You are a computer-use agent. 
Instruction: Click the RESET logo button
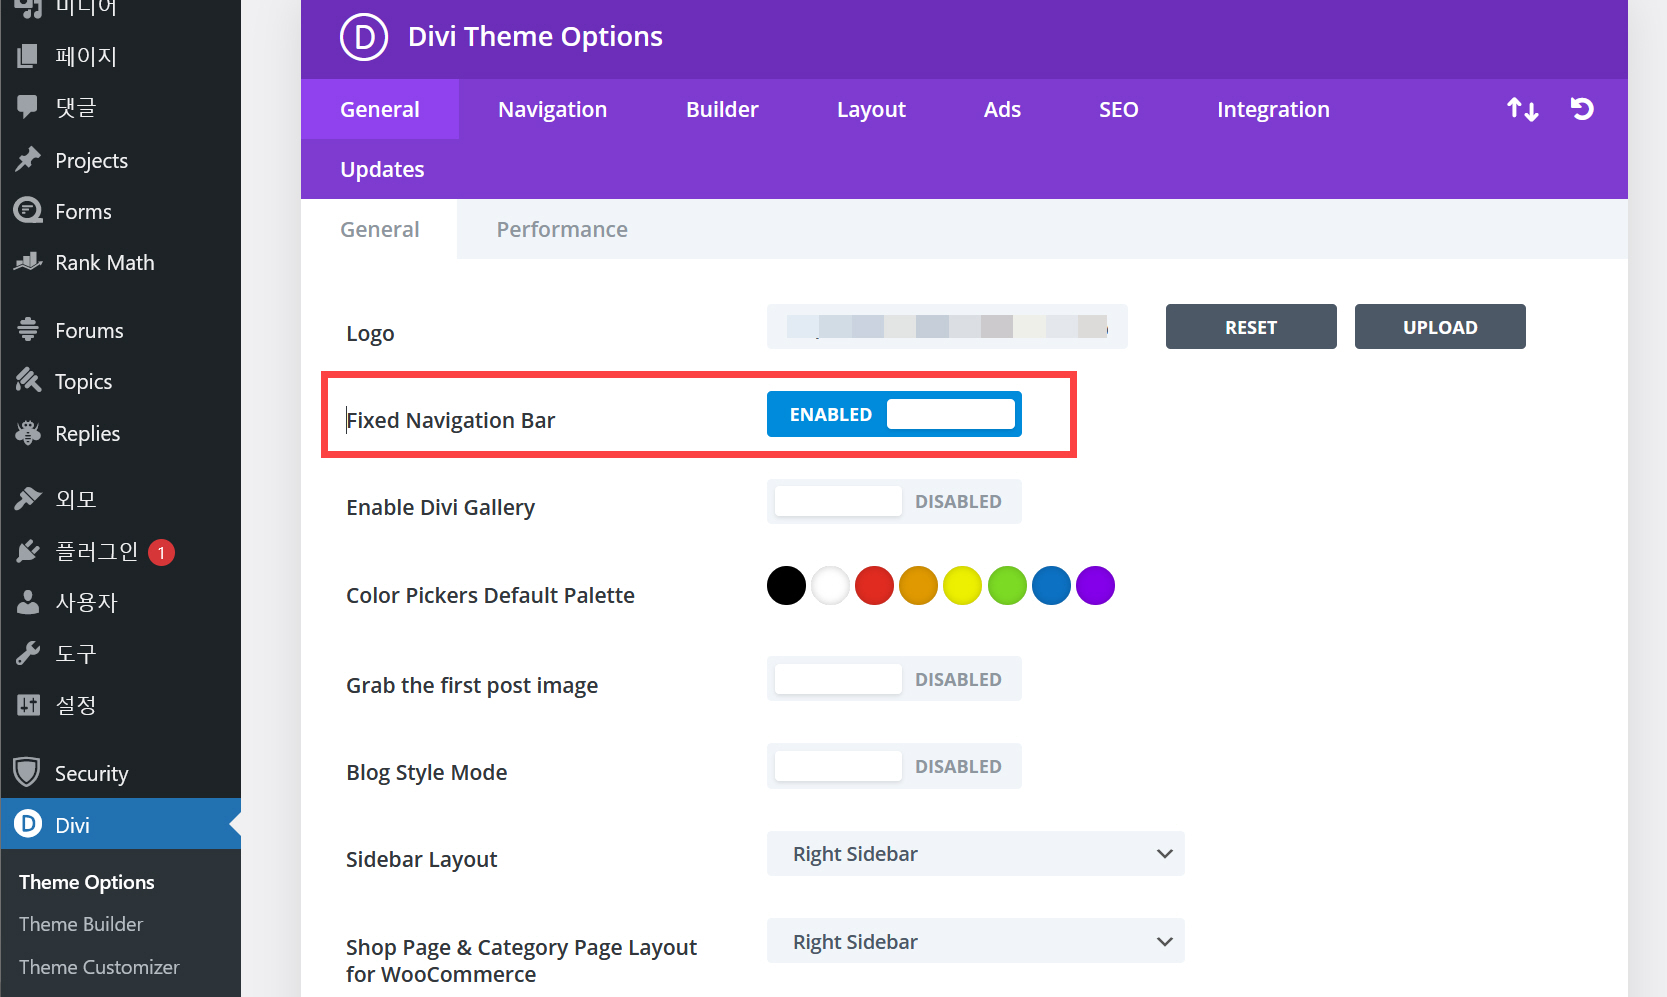[x=1251, y=327]
